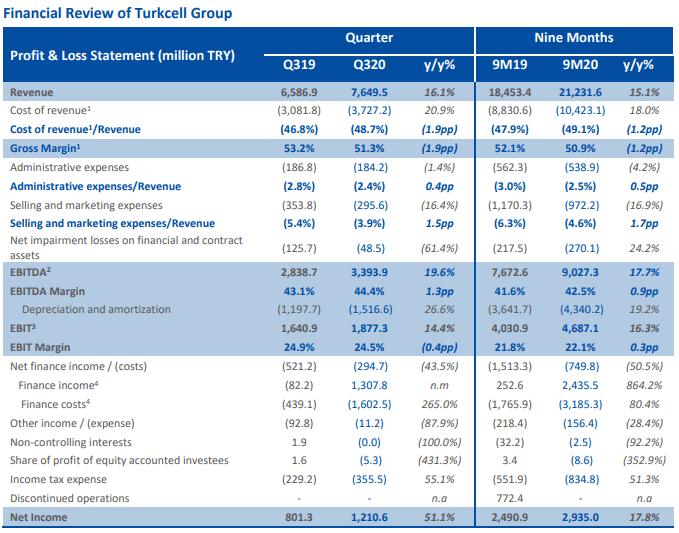Click 'Selling and marketing expenses/Revenue' row label
The height and width of the screenshot is (533, 679).
(112, 223)
